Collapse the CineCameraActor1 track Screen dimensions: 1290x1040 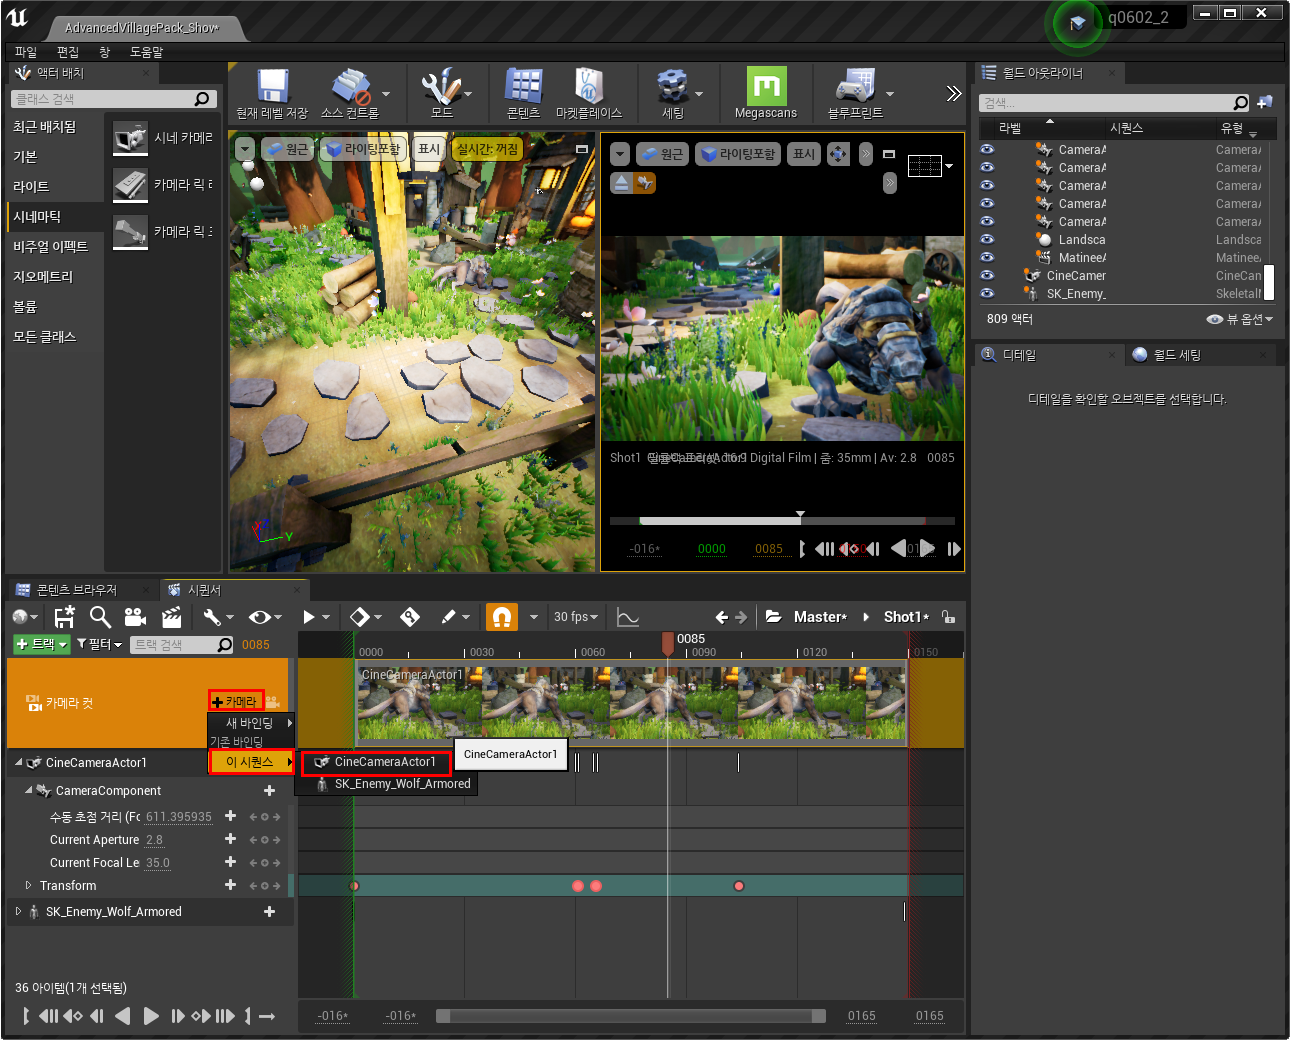point(19,762)
